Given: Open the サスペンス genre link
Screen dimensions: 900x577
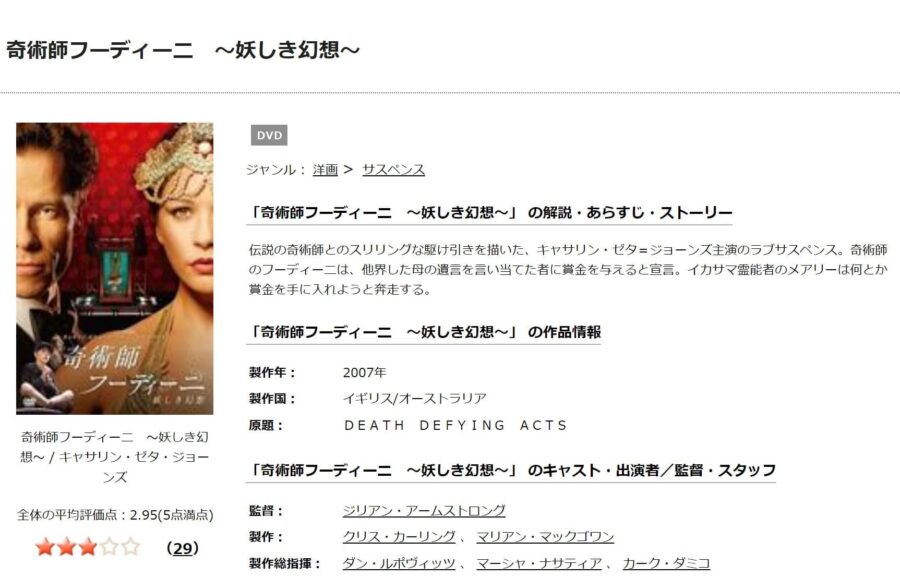Looking at the screenshot, I should pos(393,170).
